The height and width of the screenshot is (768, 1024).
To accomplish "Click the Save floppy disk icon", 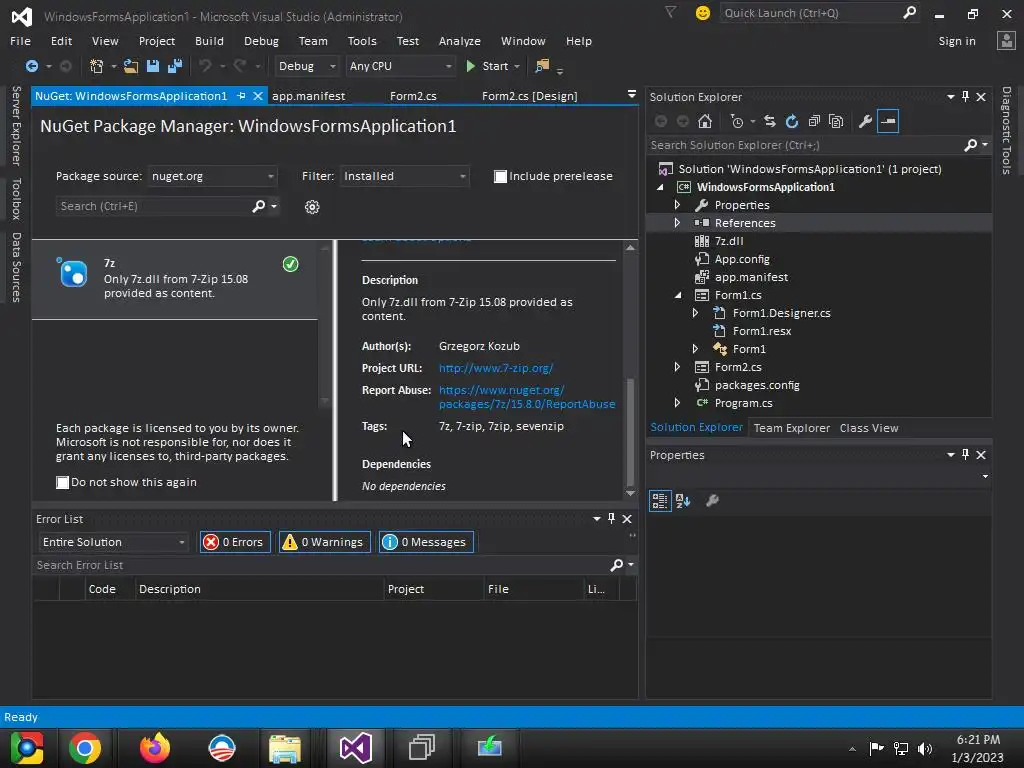I will click(x=153, y=66).
